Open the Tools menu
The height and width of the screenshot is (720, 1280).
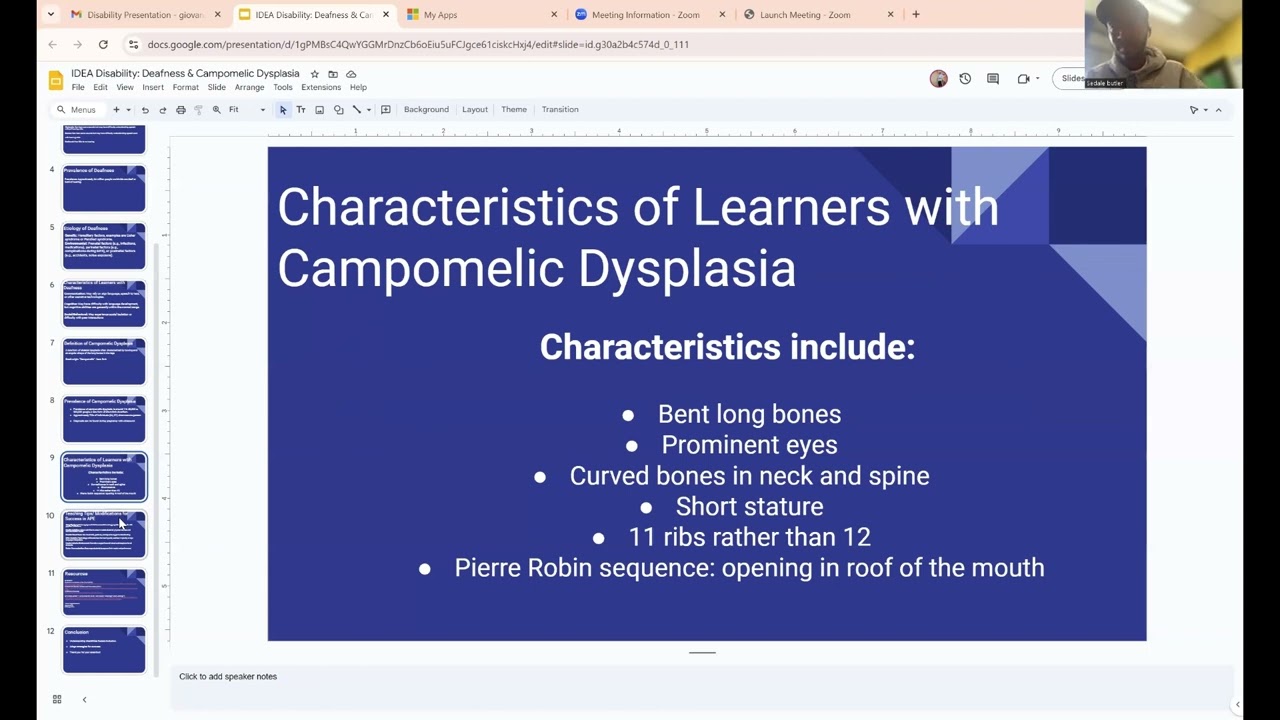click(x=283, y=87)
